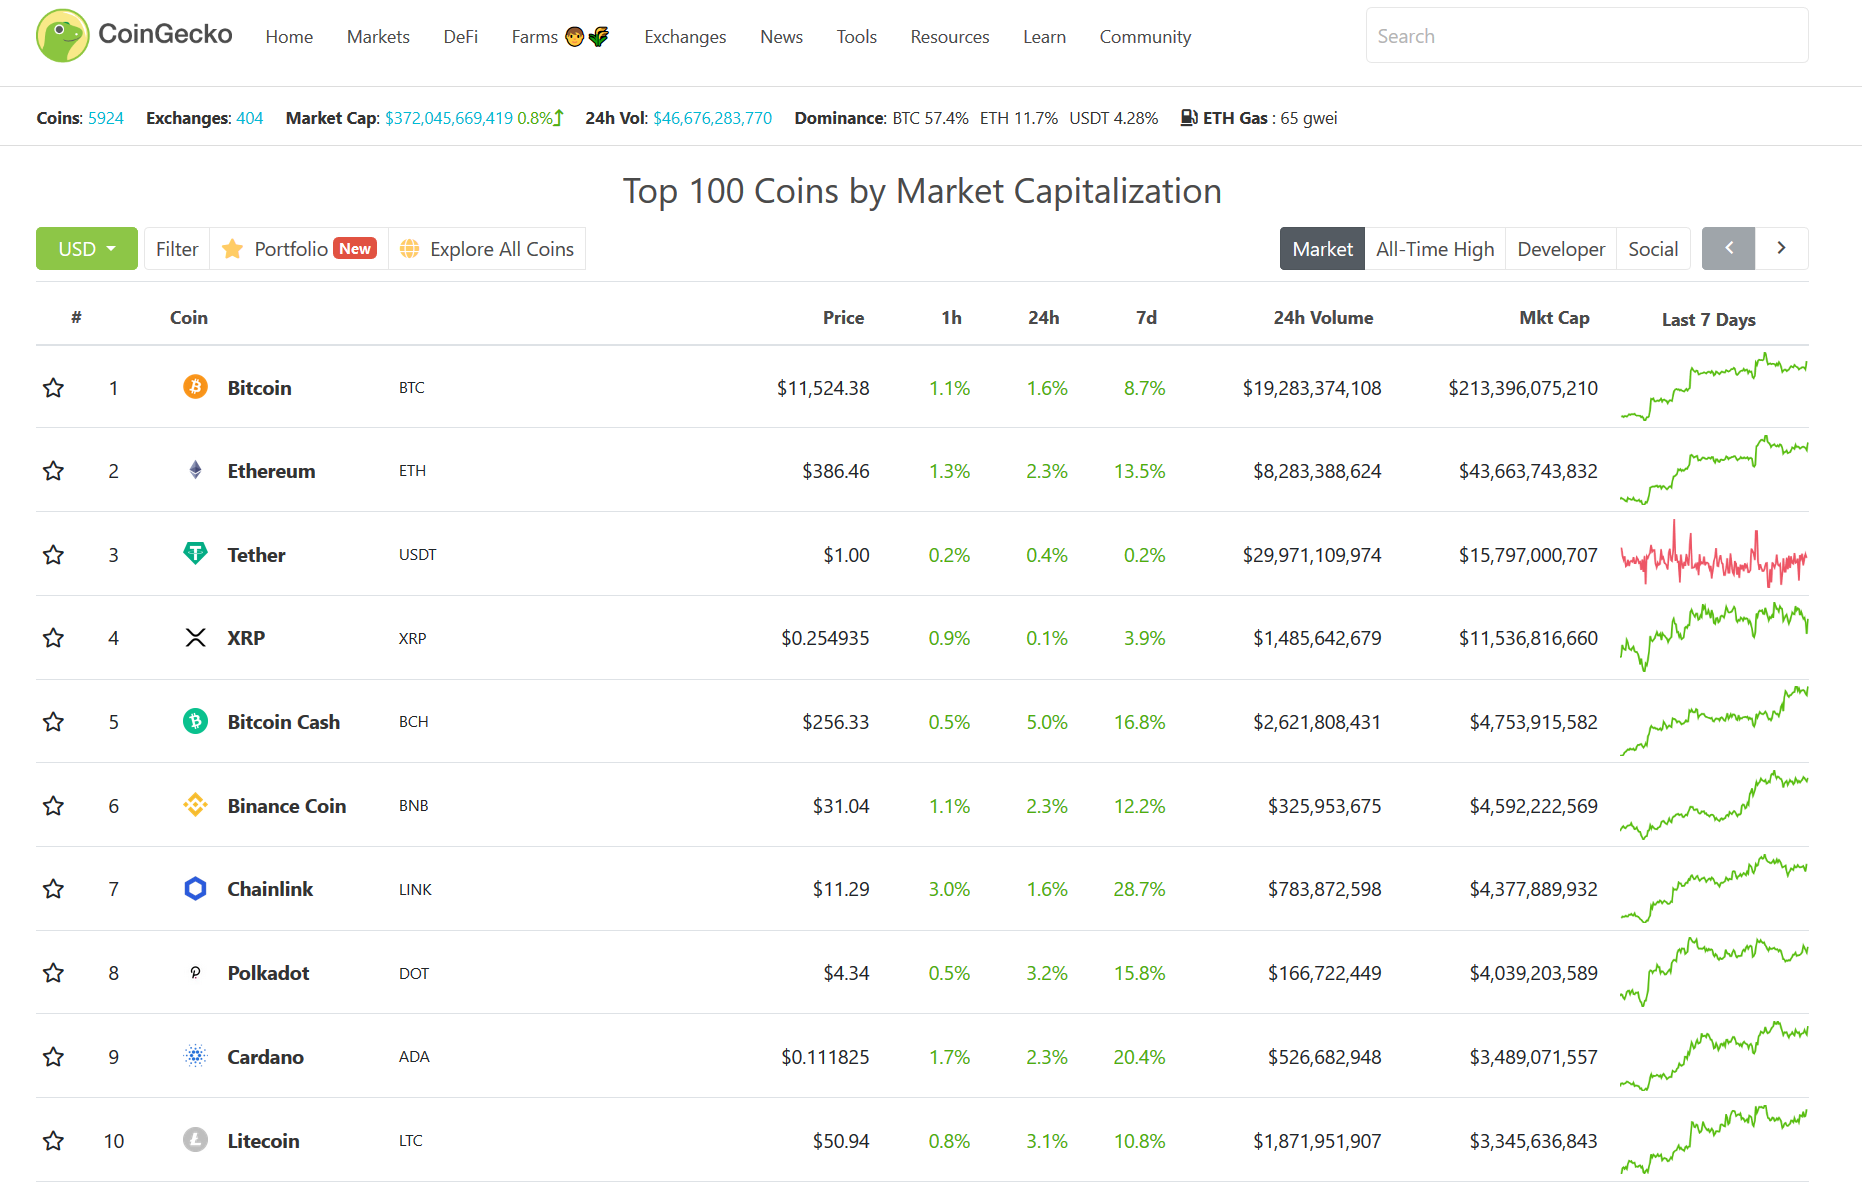Open the Community navigation menu
The width and height of the screenshot is (1862, 1187).
coord(1145,37)
